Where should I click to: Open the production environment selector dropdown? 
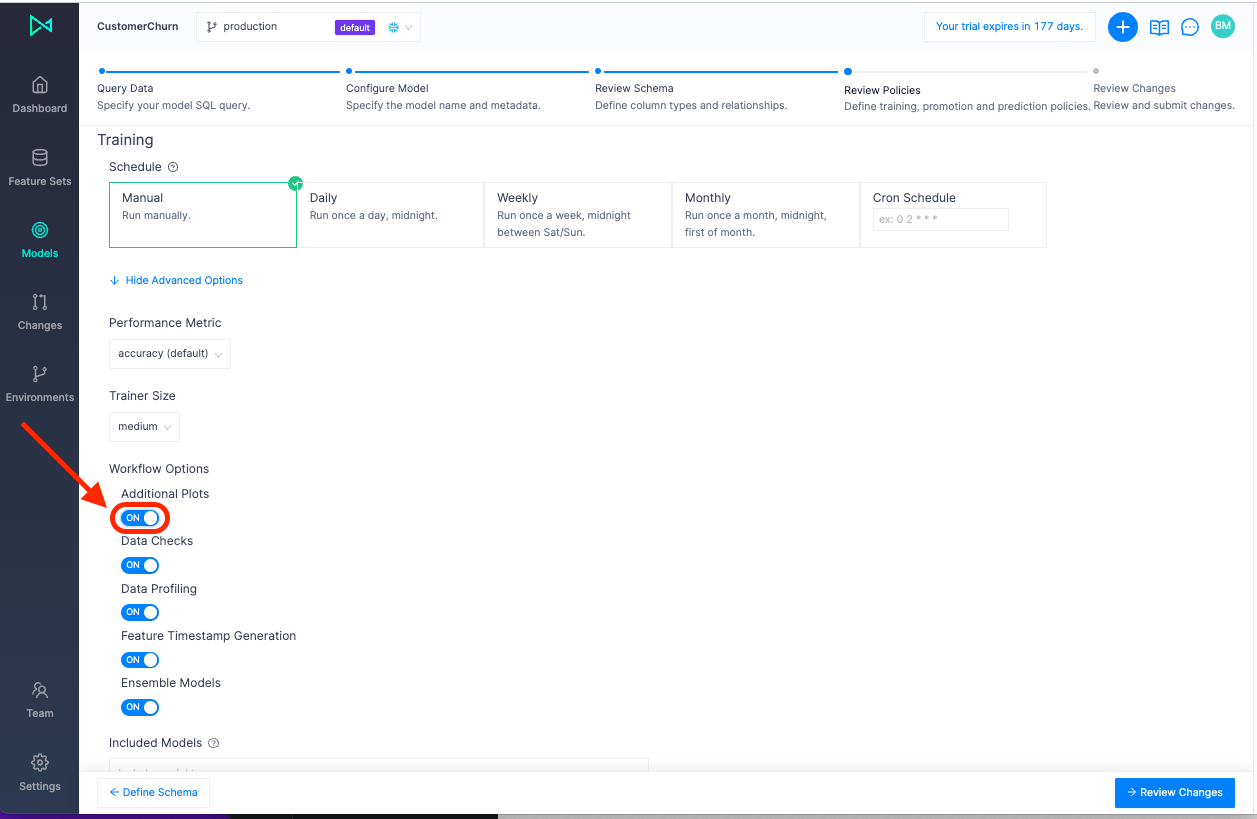pos(308,27)
